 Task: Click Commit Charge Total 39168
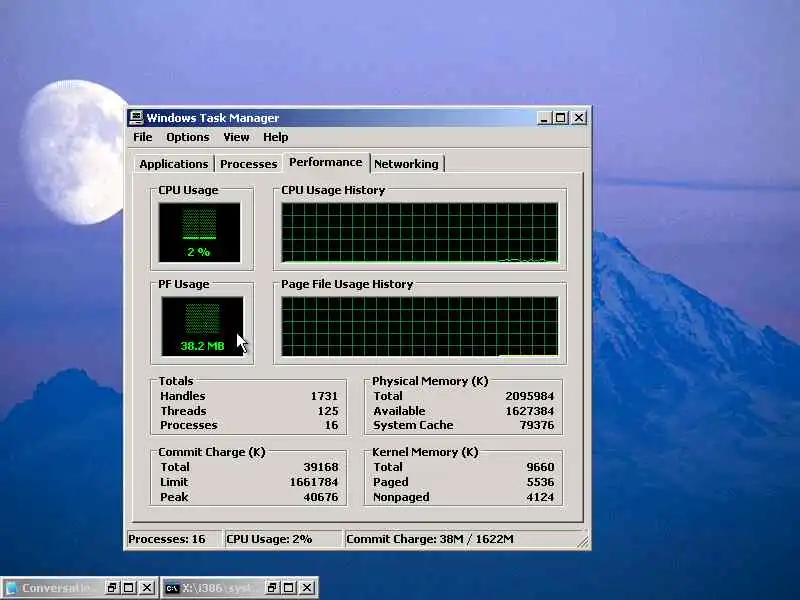pos(321,467)
